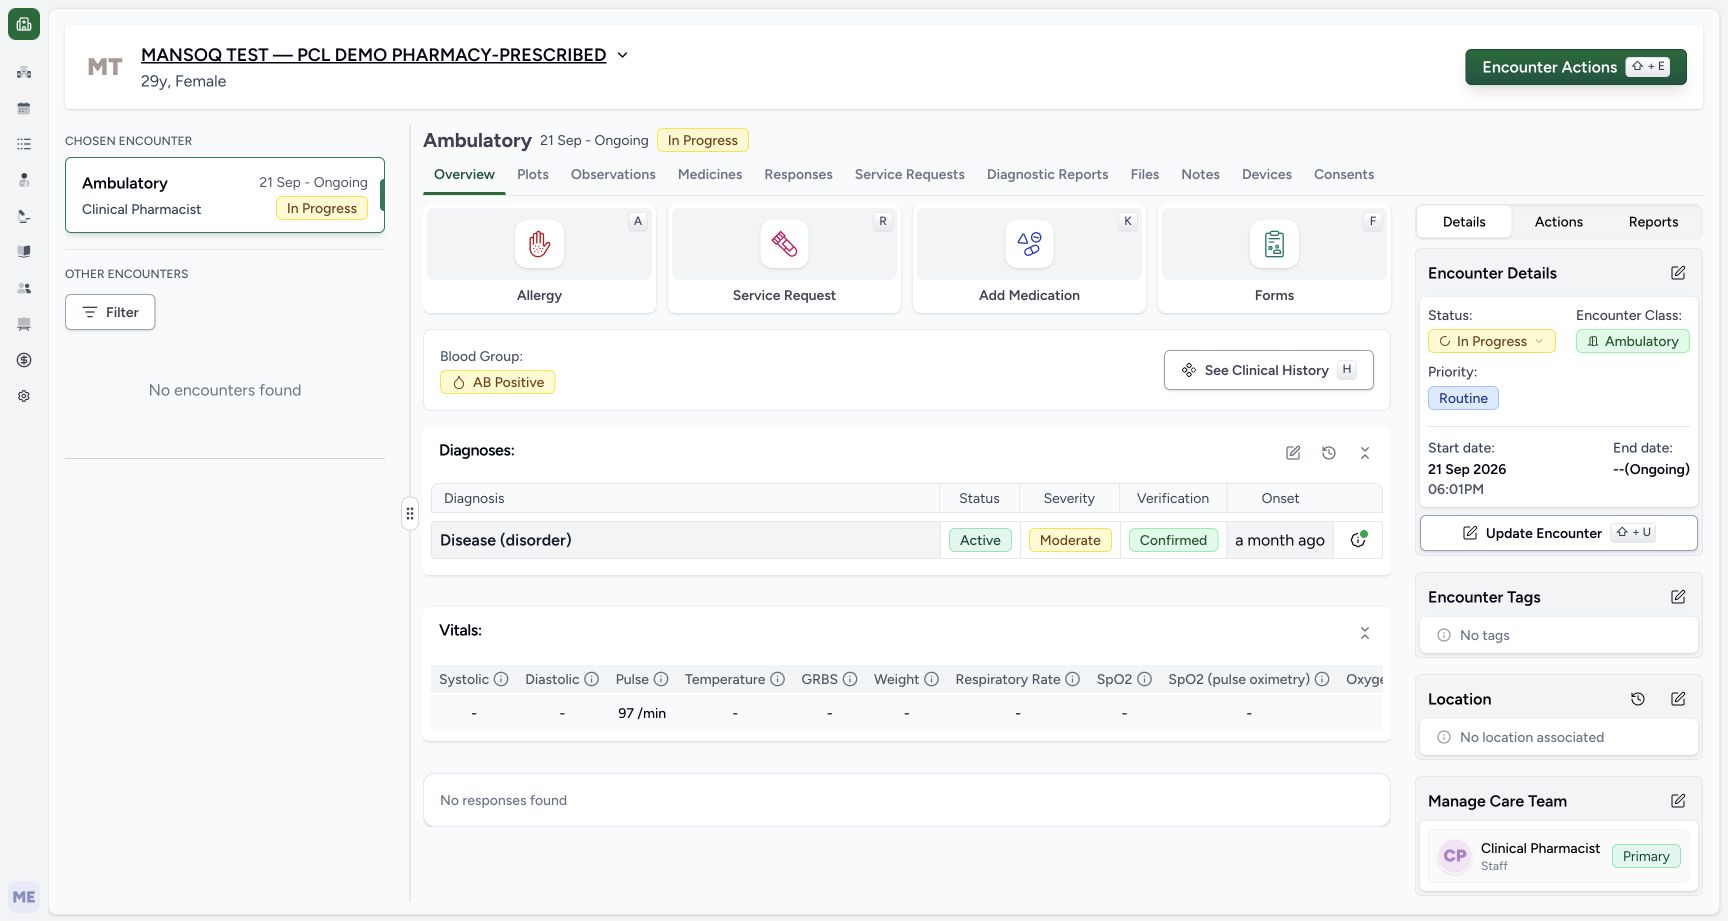The width and height of the screenshot is (1728, 921).
Task: Show info for Temperature vital
Action: [x=777, y=679]
